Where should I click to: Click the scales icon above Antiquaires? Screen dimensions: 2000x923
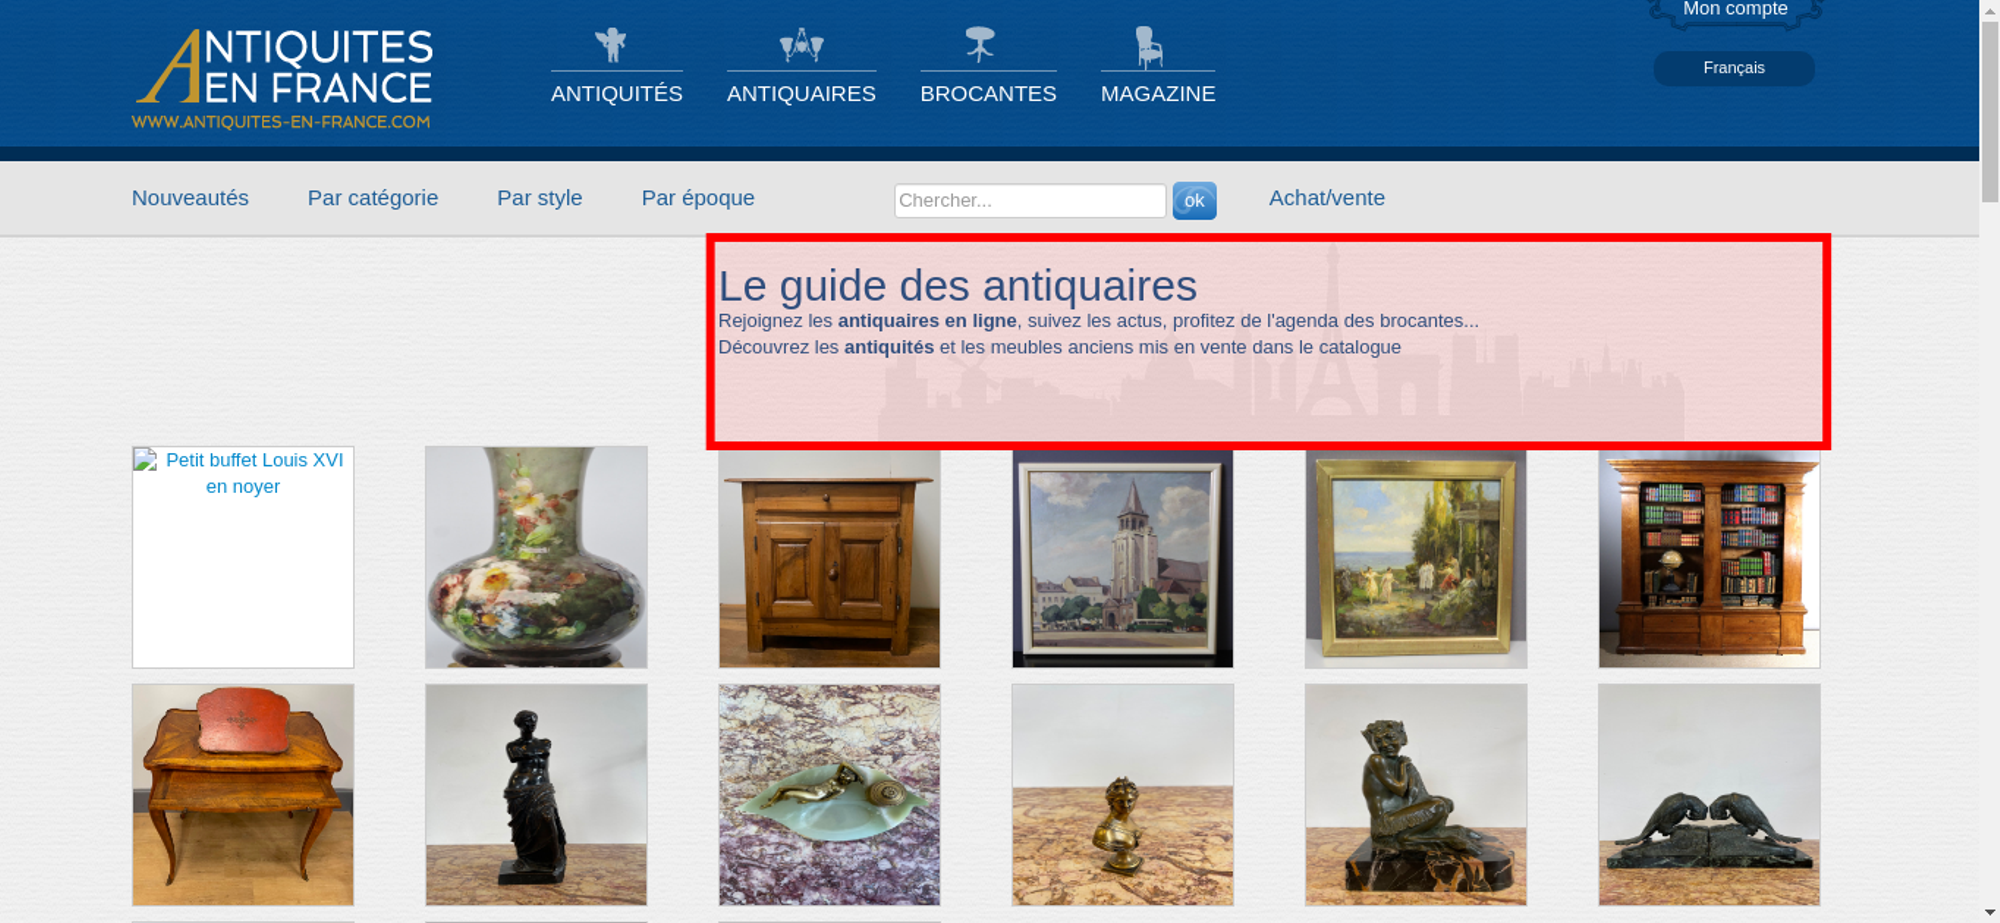801,45
